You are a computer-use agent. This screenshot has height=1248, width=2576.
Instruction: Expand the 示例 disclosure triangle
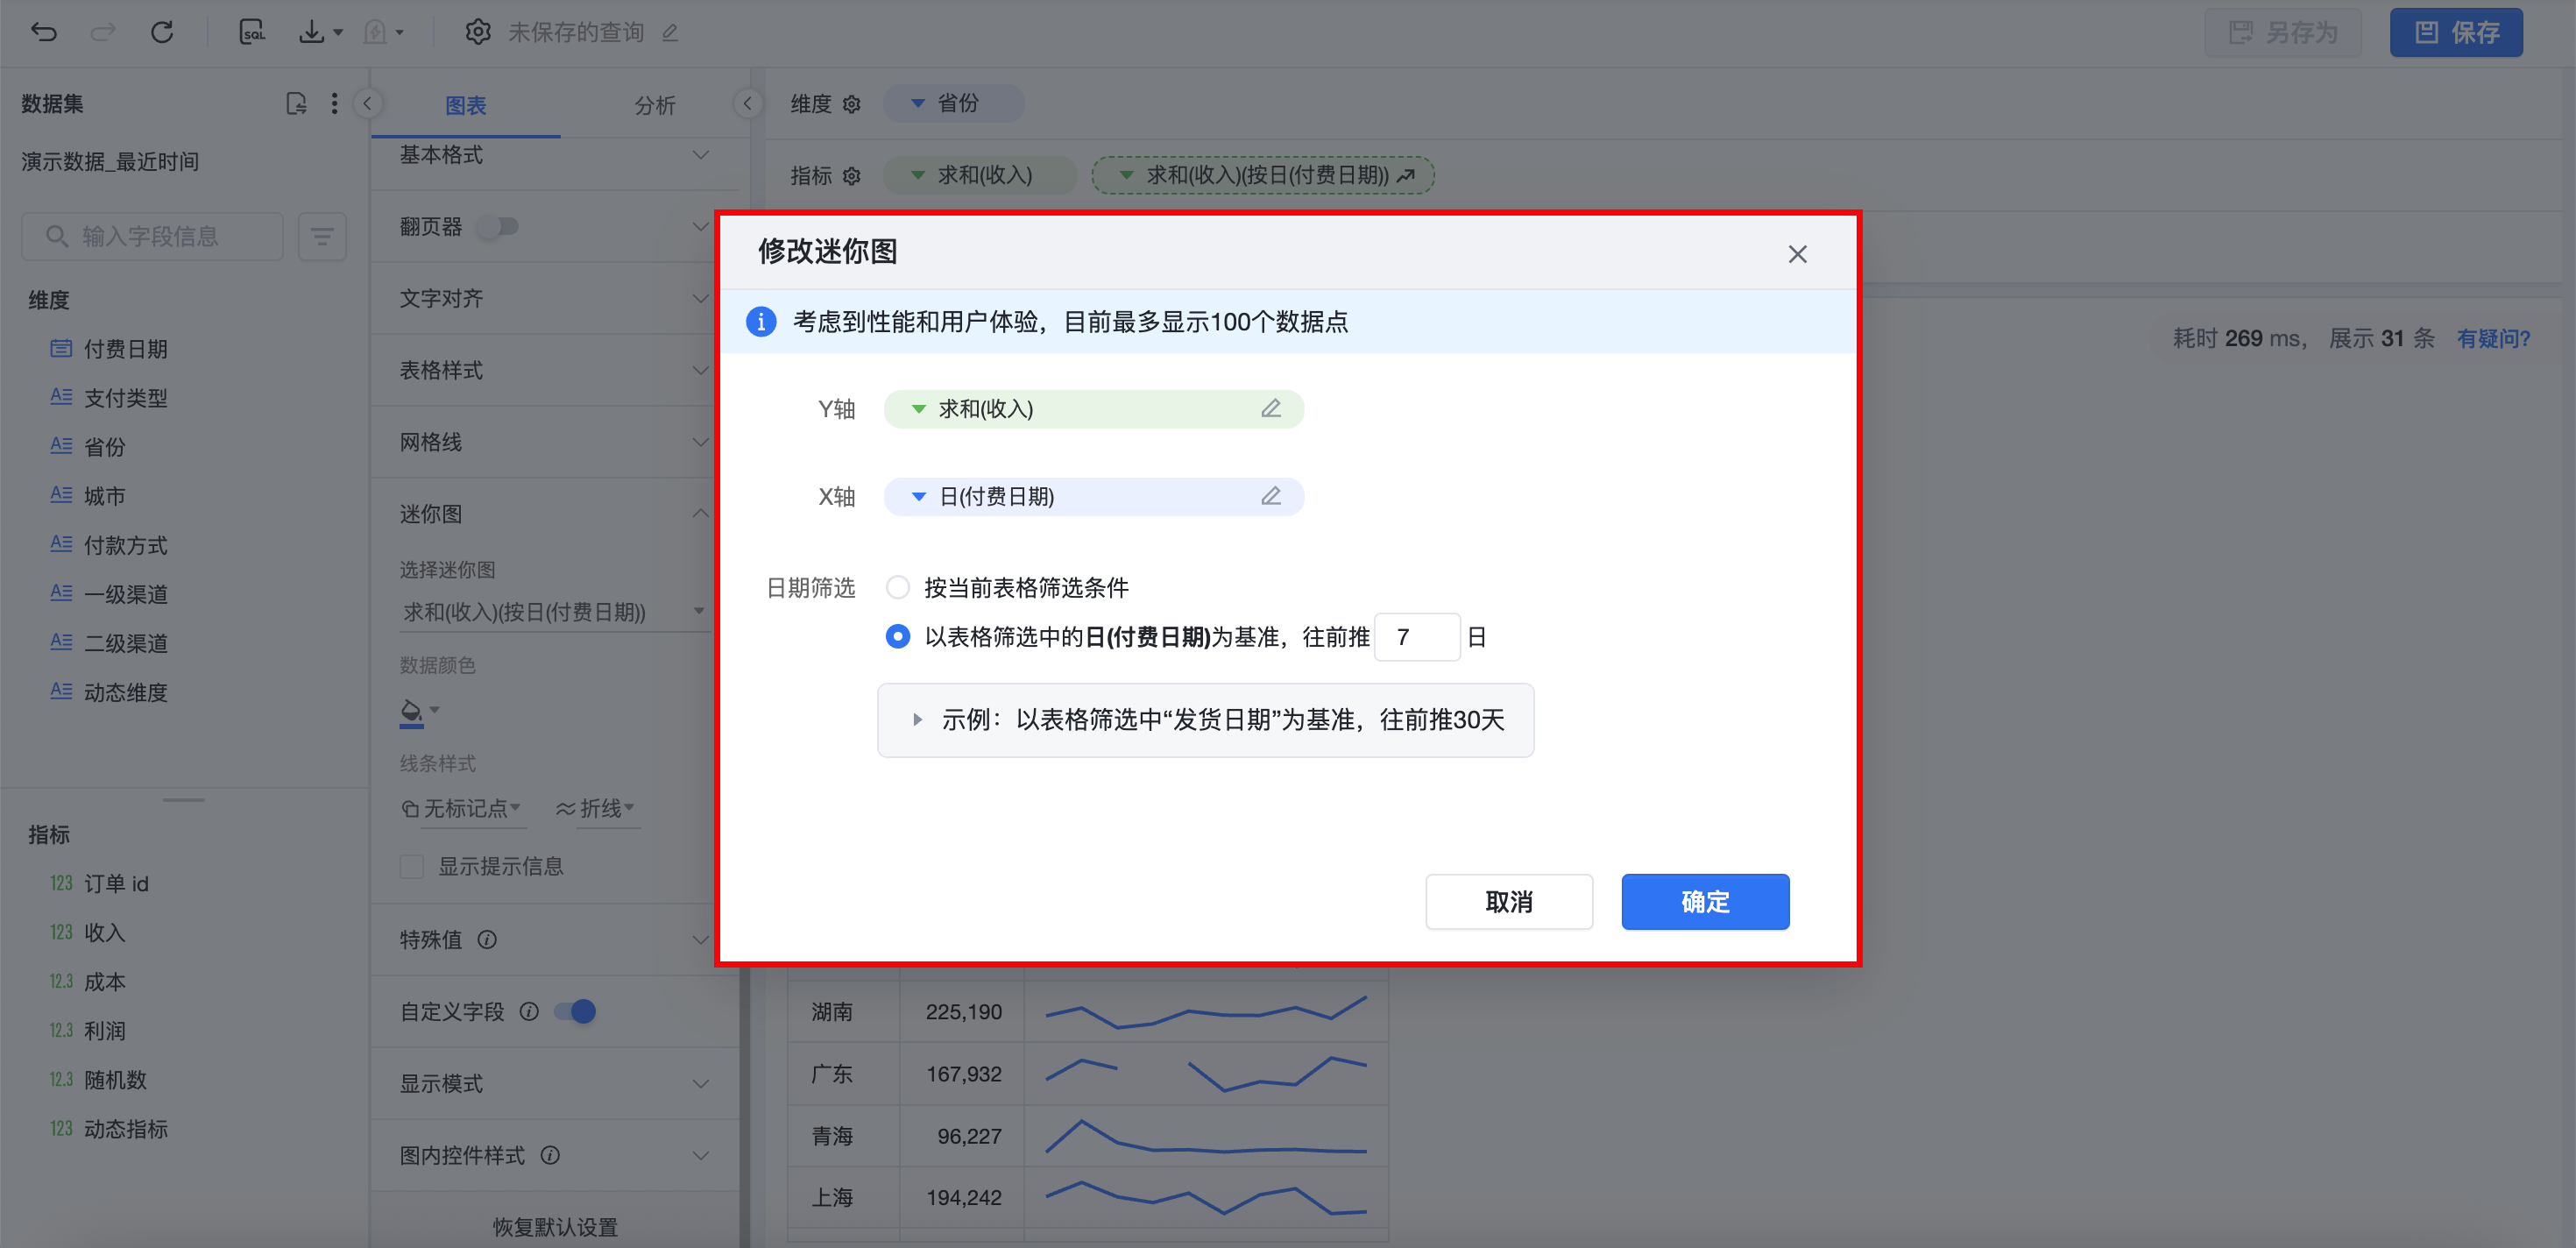917,719
